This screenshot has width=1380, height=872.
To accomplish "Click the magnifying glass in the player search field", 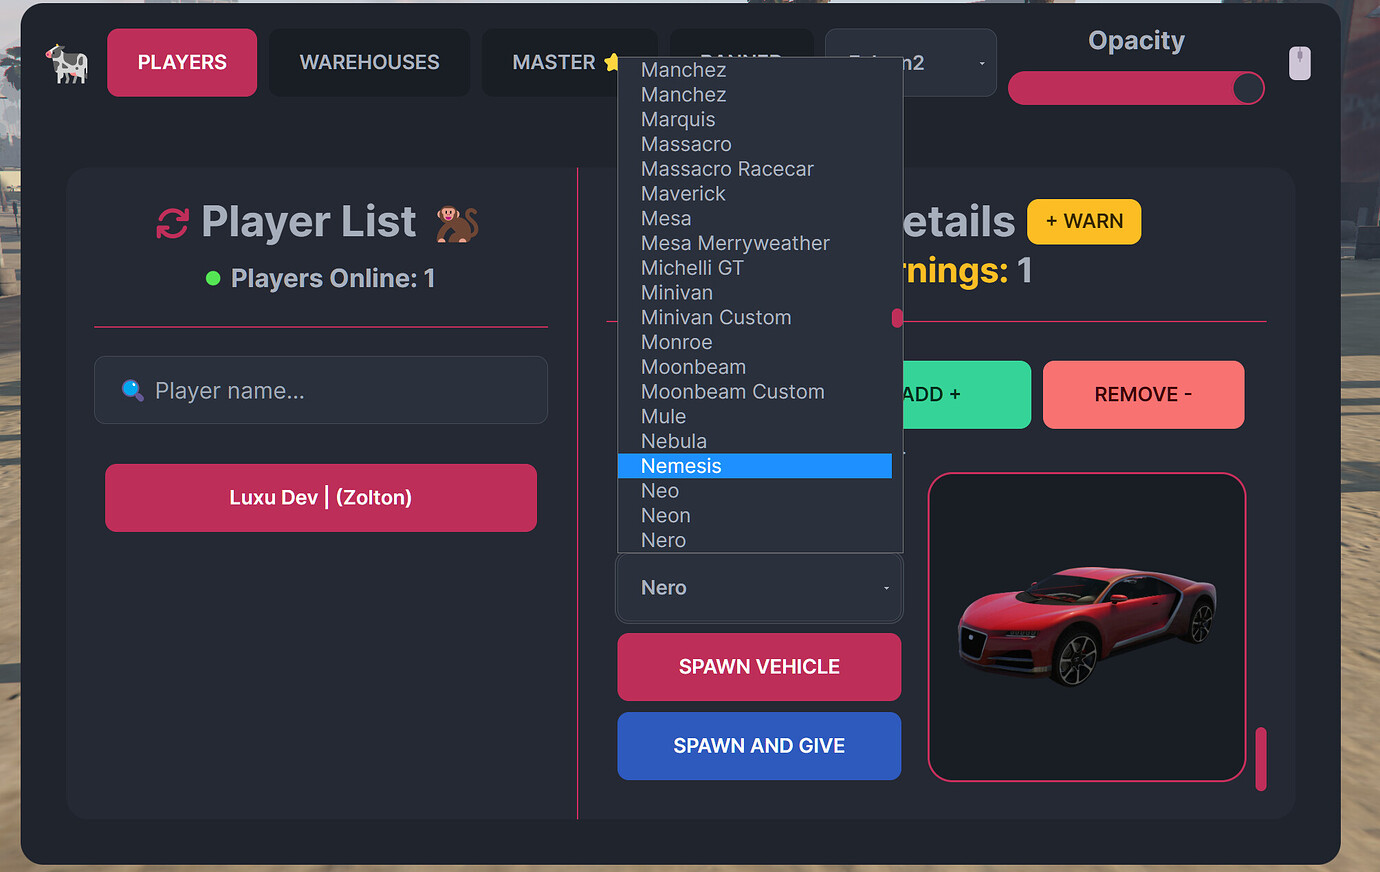I will [x=133, y=390].
